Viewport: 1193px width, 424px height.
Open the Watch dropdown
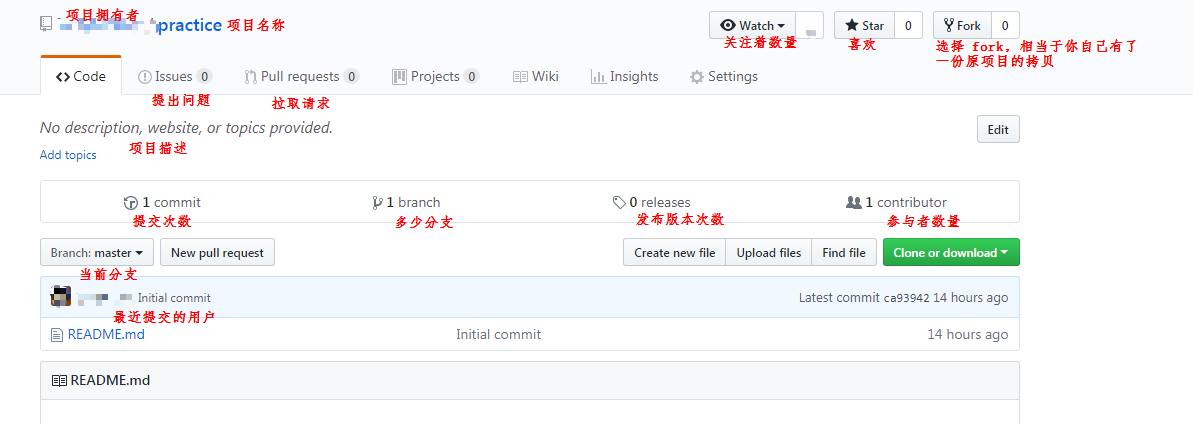(752, 25)
